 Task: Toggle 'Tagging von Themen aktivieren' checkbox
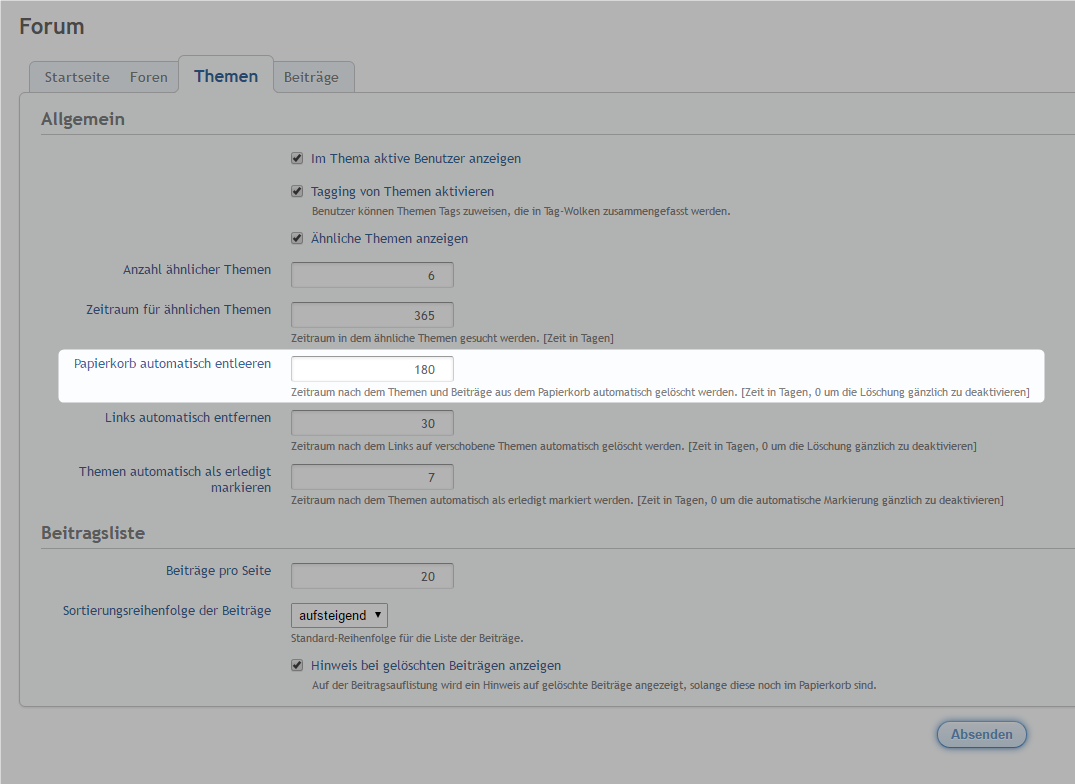[297, 191]
